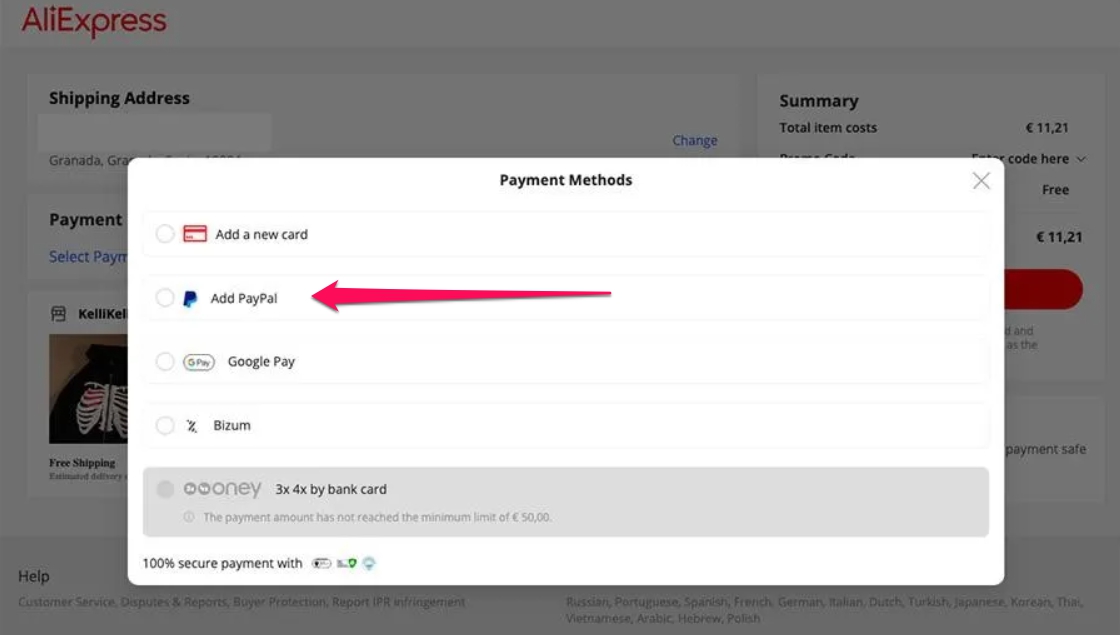Click the '100% secure payment with' text
This screenshot has height=635, width=1120.
tap(222, 564)
